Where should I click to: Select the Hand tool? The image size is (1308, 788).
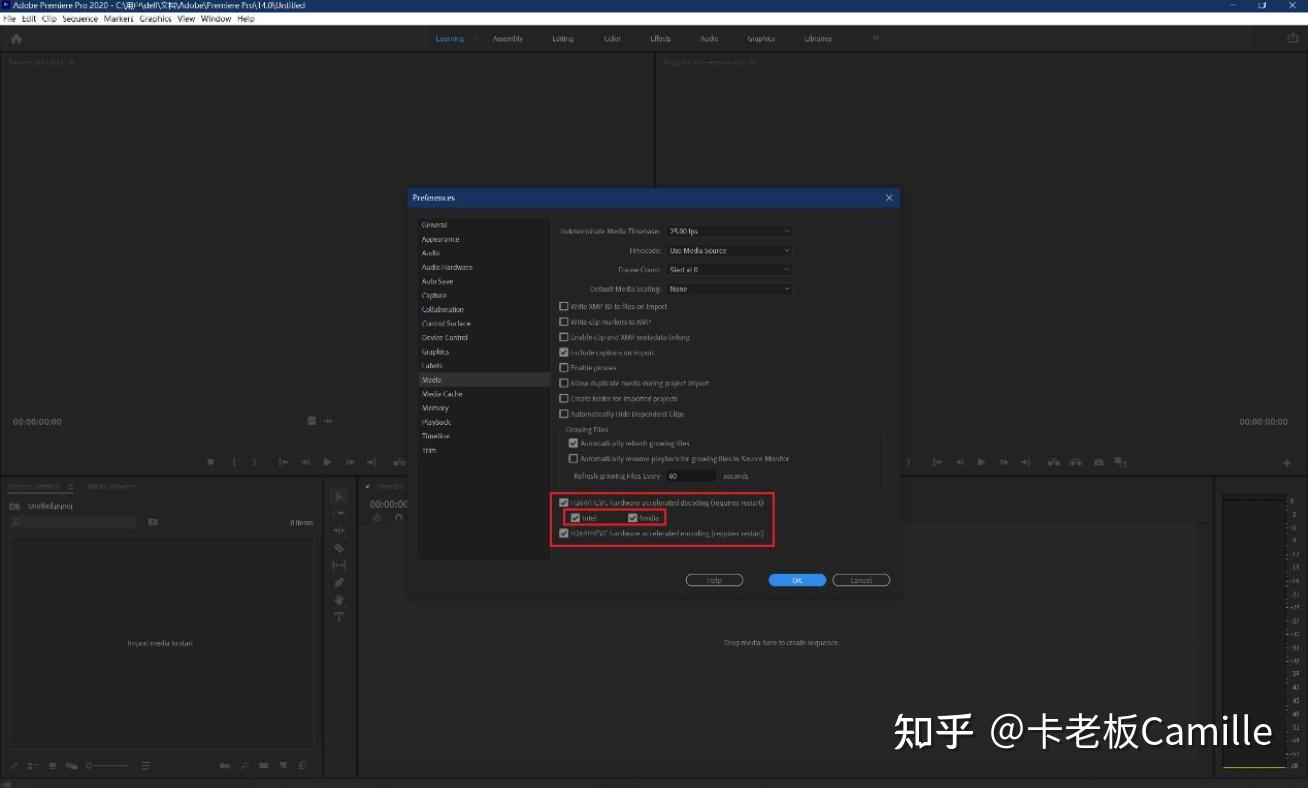coord(339,600)
